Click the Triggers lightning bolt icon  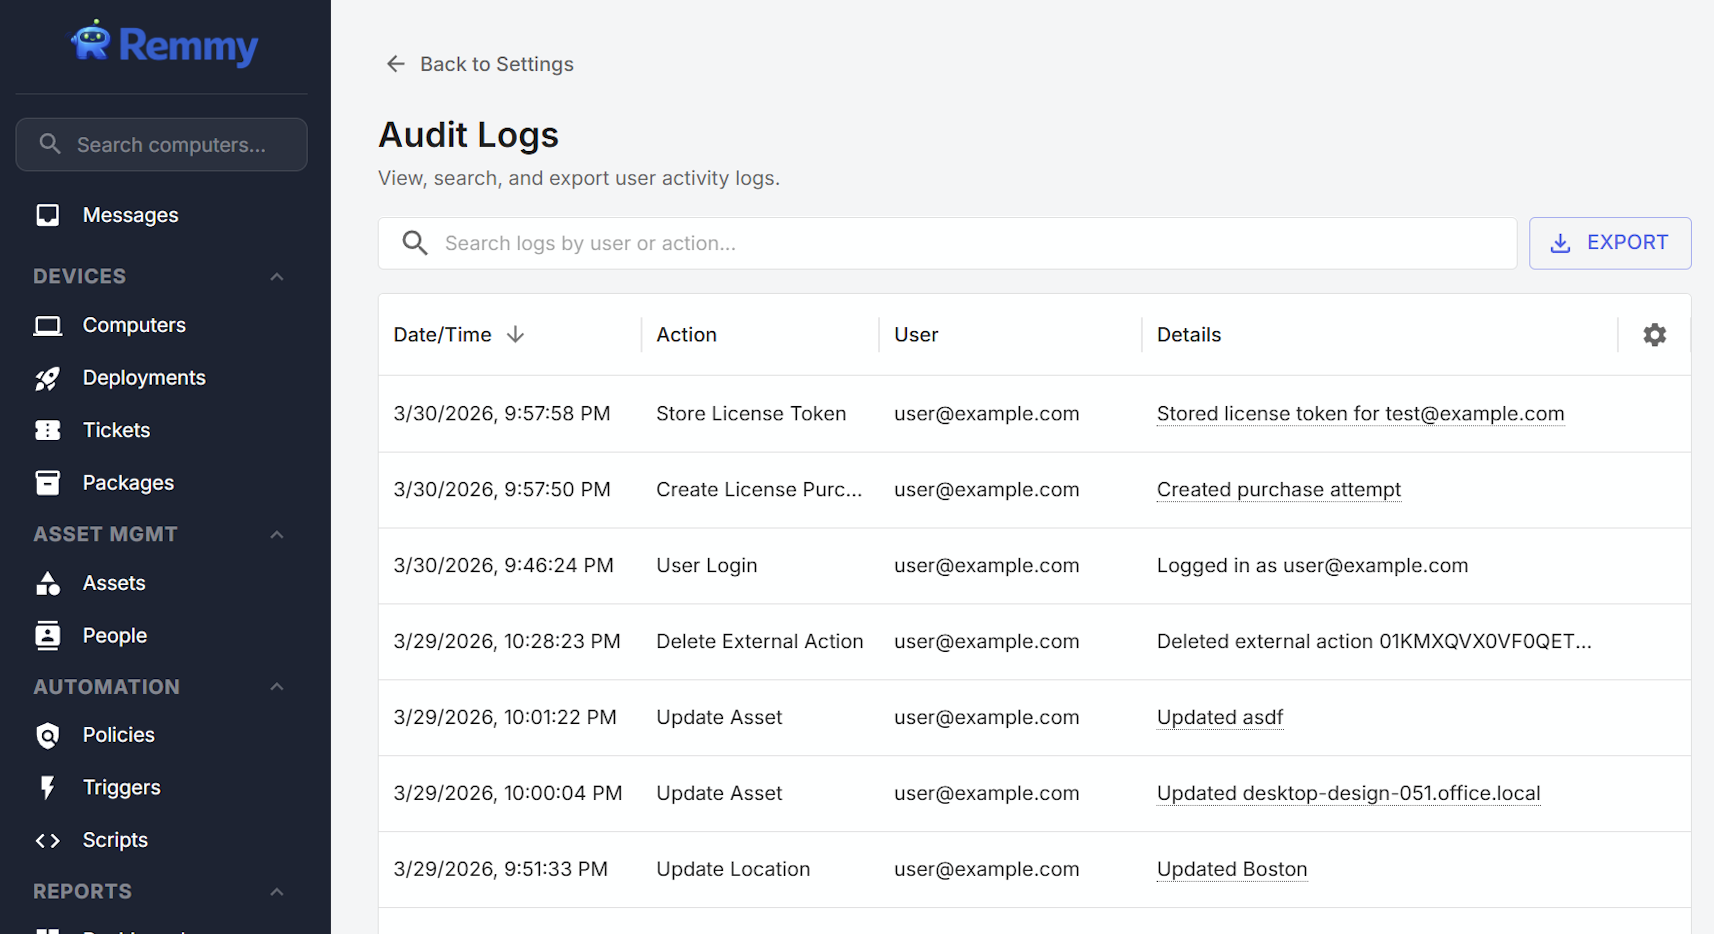coord(47,787)
